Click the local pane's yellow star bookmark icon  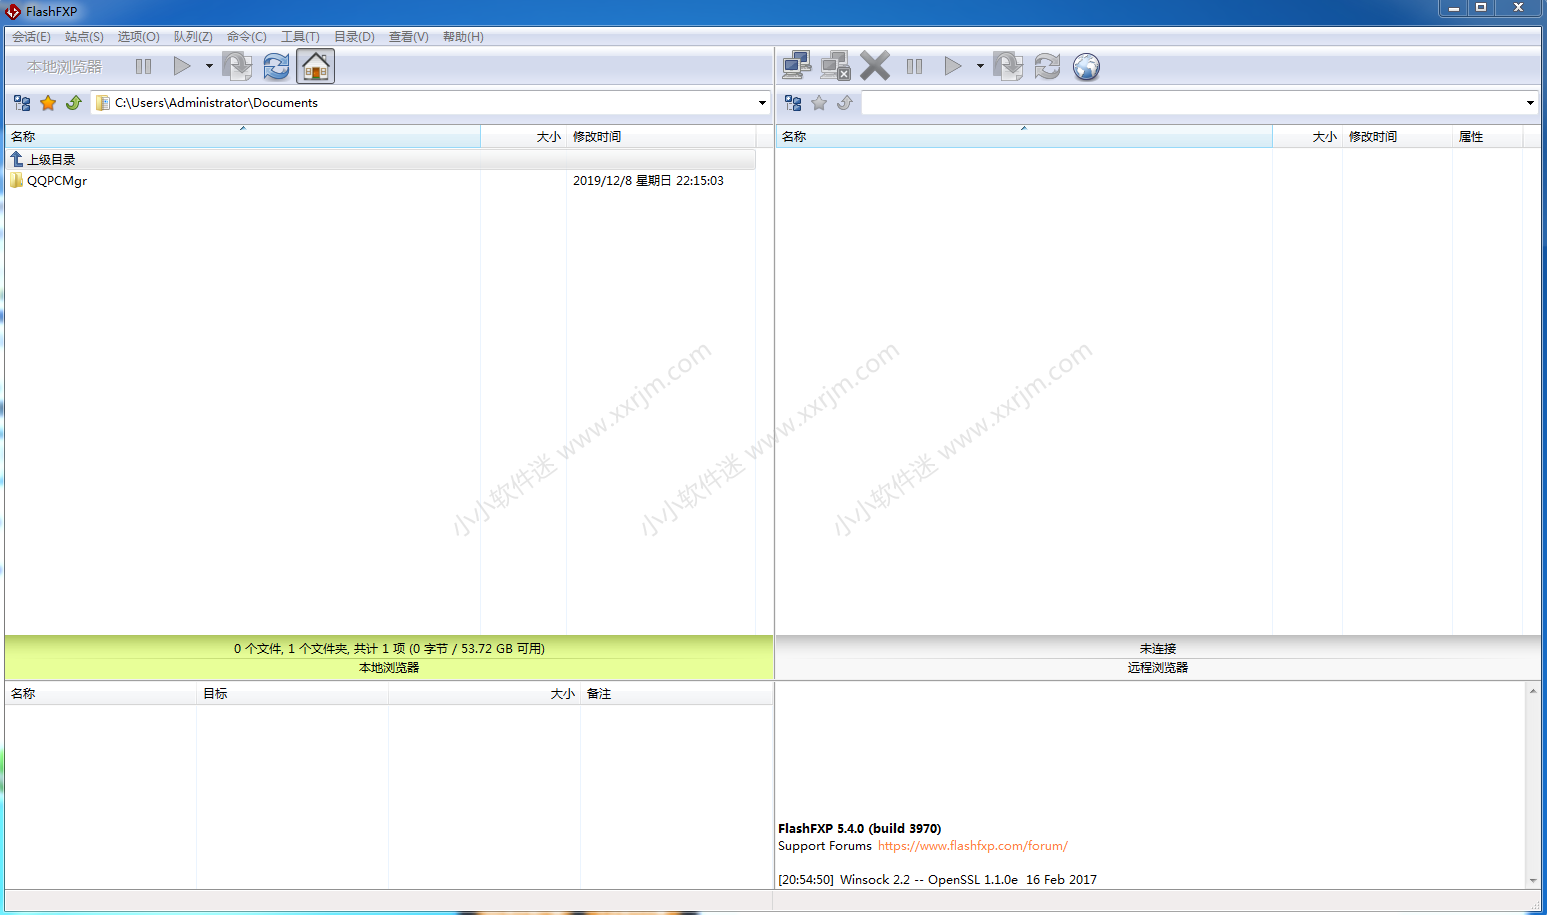click(x=48, y=103)
